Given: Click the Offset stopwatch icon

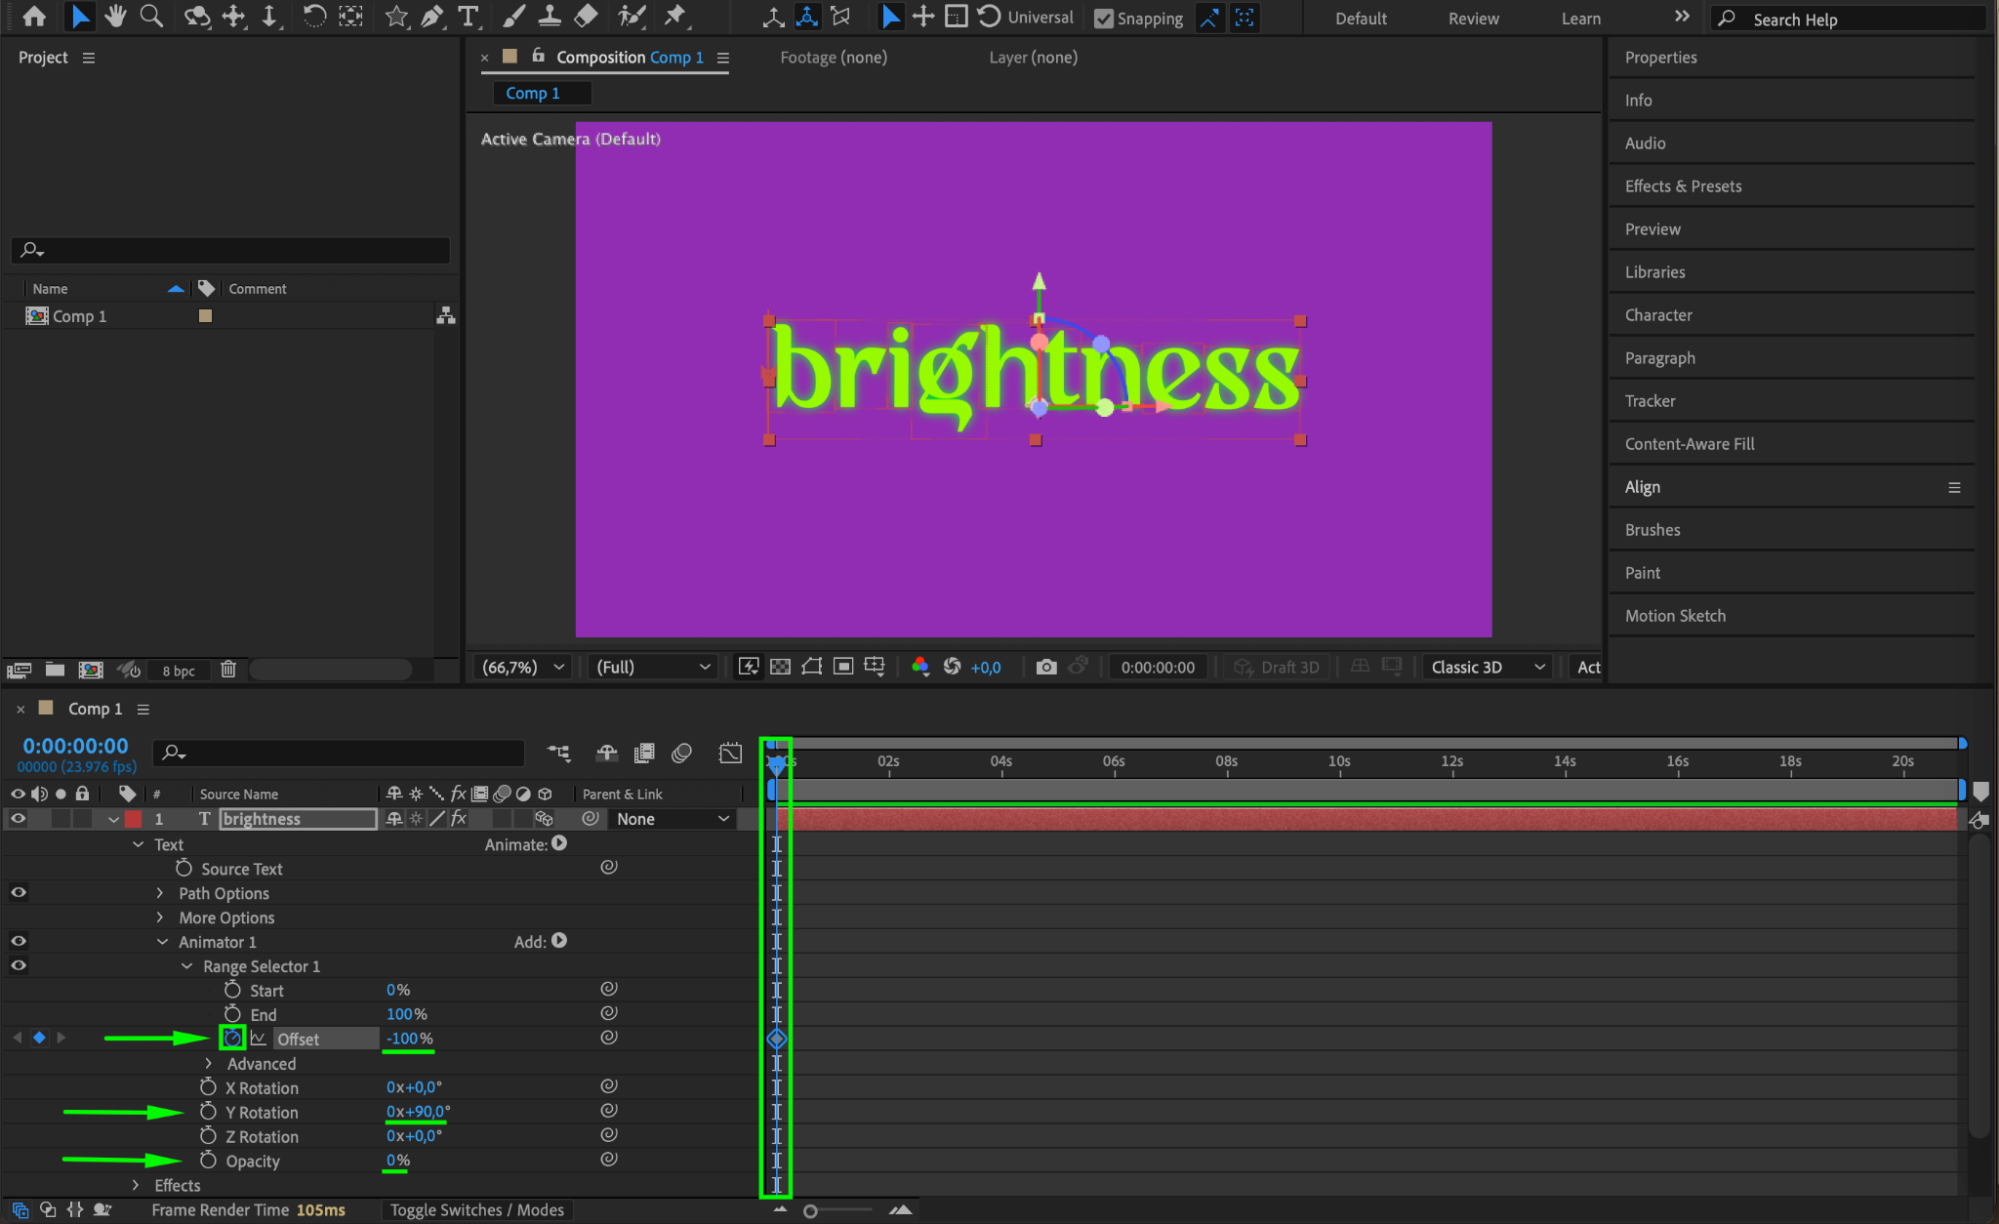Looking at the screenshot, I should [x=232, y=1038].
